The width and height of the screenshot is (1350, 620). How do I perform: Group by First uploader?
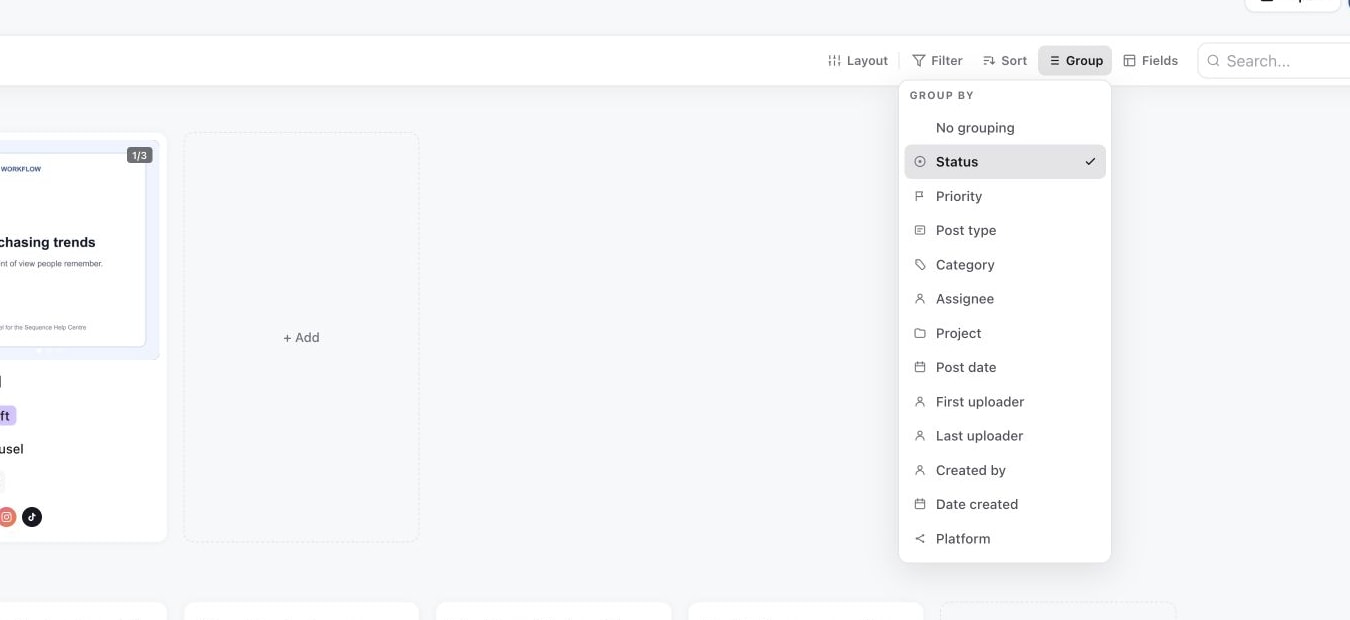(x=1005, y=402)
